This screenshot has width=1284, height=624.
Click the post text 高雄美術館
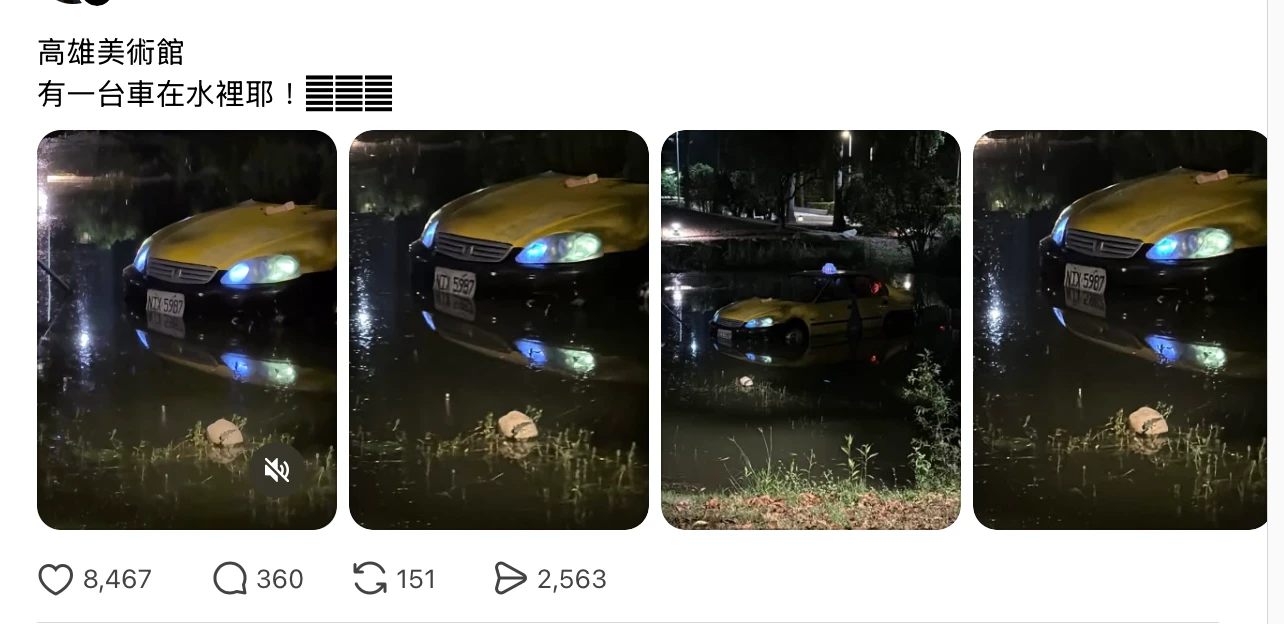pos(111,52)
